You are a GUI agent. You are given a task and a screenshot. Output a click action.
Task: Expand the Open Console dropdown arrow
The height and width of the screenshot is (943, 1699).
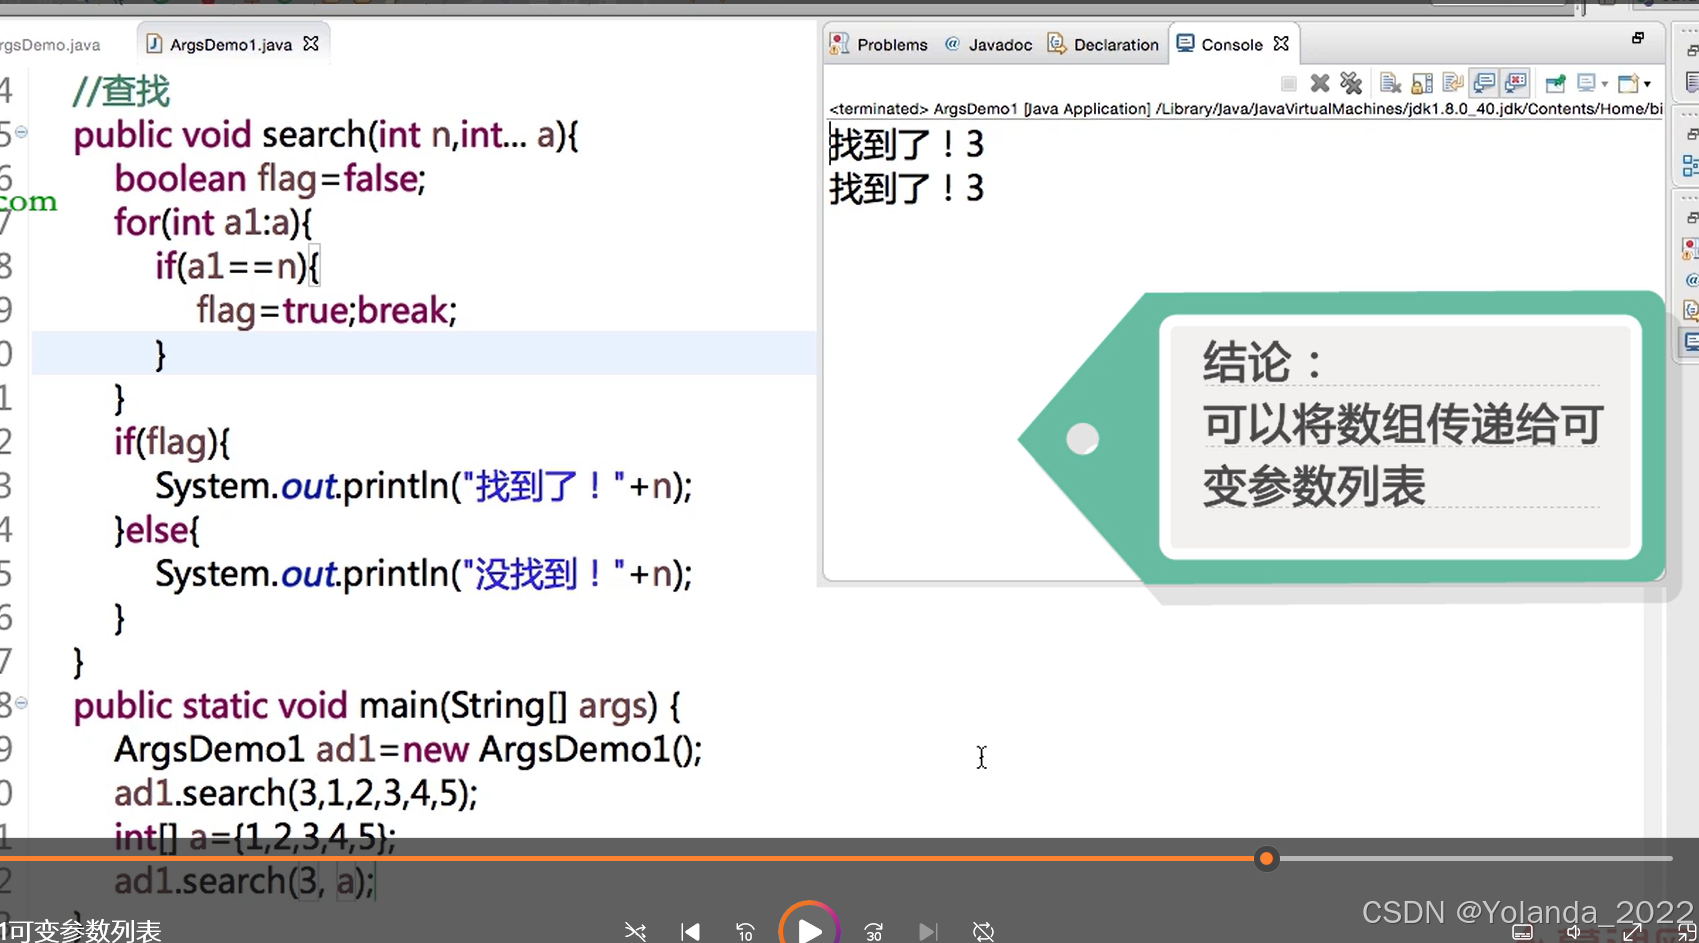(x=1647, y=84)
